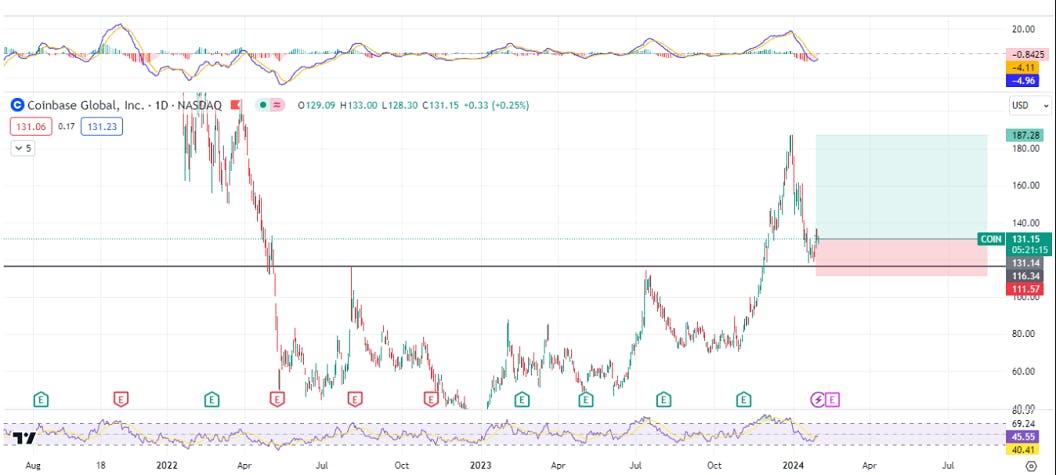Click the TradingView logo in the bottom corner
This screenshot has width=1056, height=475.
tap(26, 439)
